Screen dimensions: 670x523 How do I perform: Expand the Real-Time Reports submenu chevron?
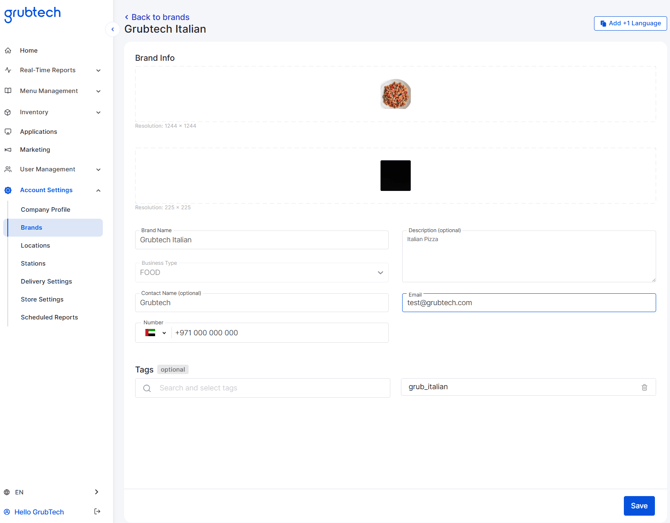(x=98, y=71)
